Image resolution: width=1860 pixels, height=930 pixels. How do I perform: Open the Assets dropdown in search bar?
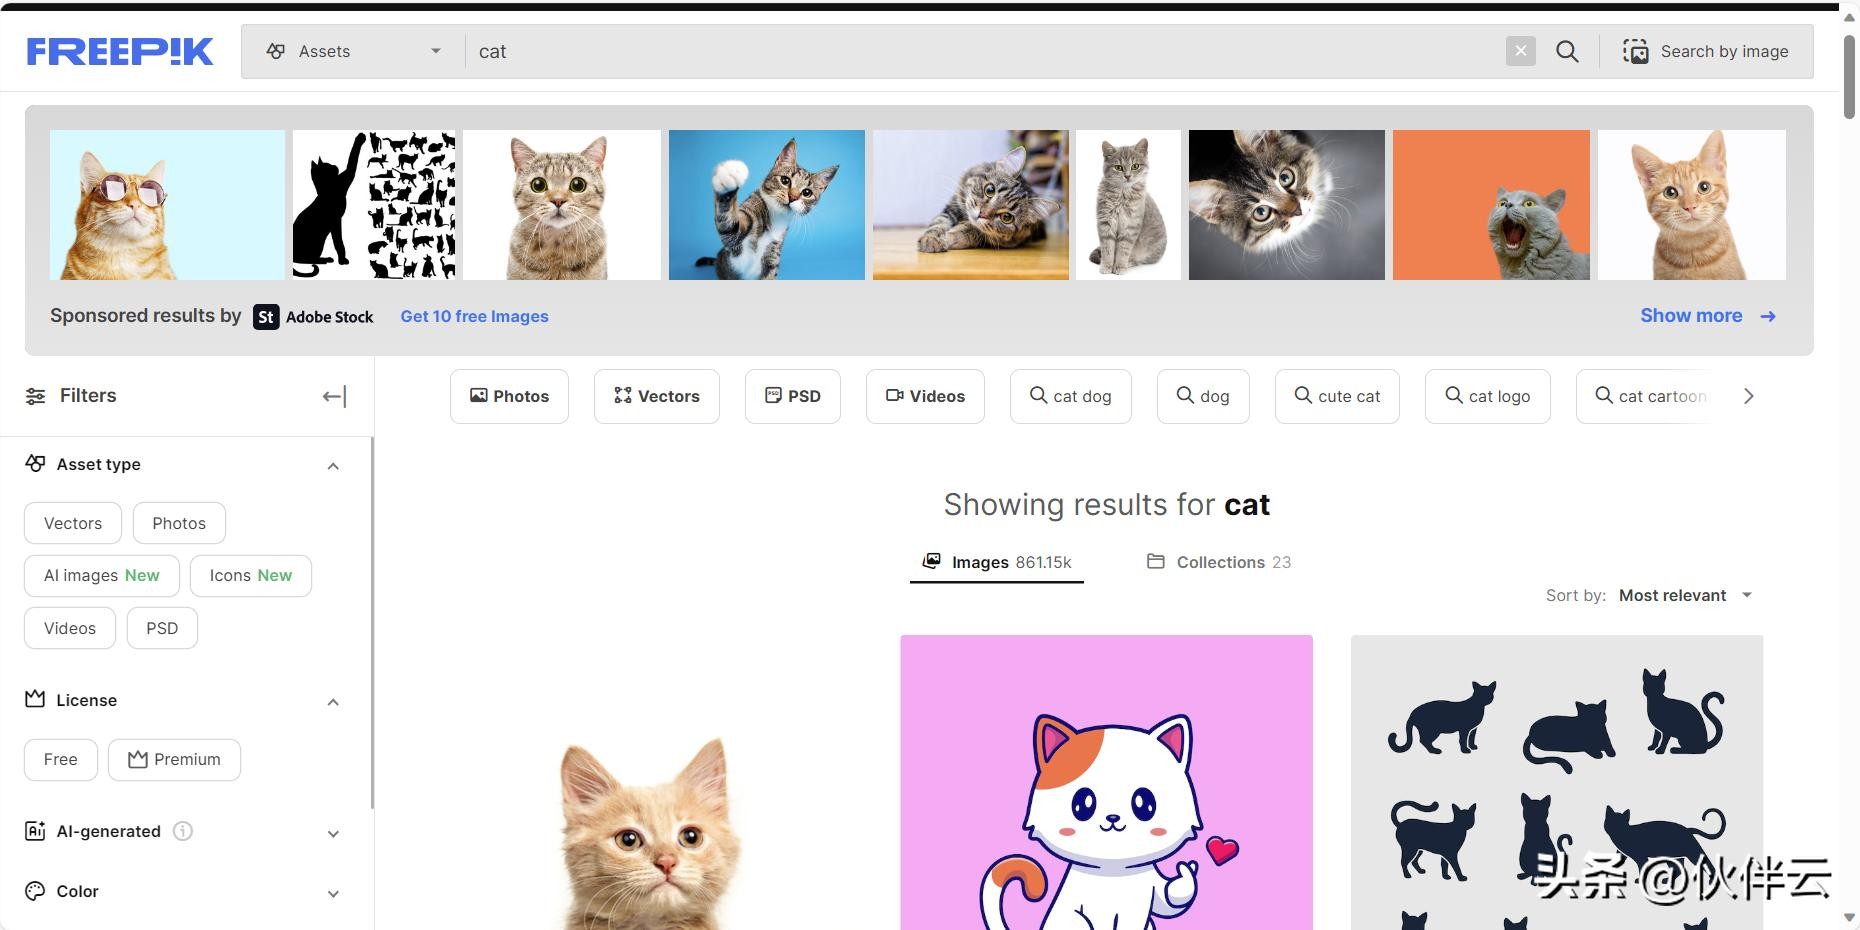(353, 51)
